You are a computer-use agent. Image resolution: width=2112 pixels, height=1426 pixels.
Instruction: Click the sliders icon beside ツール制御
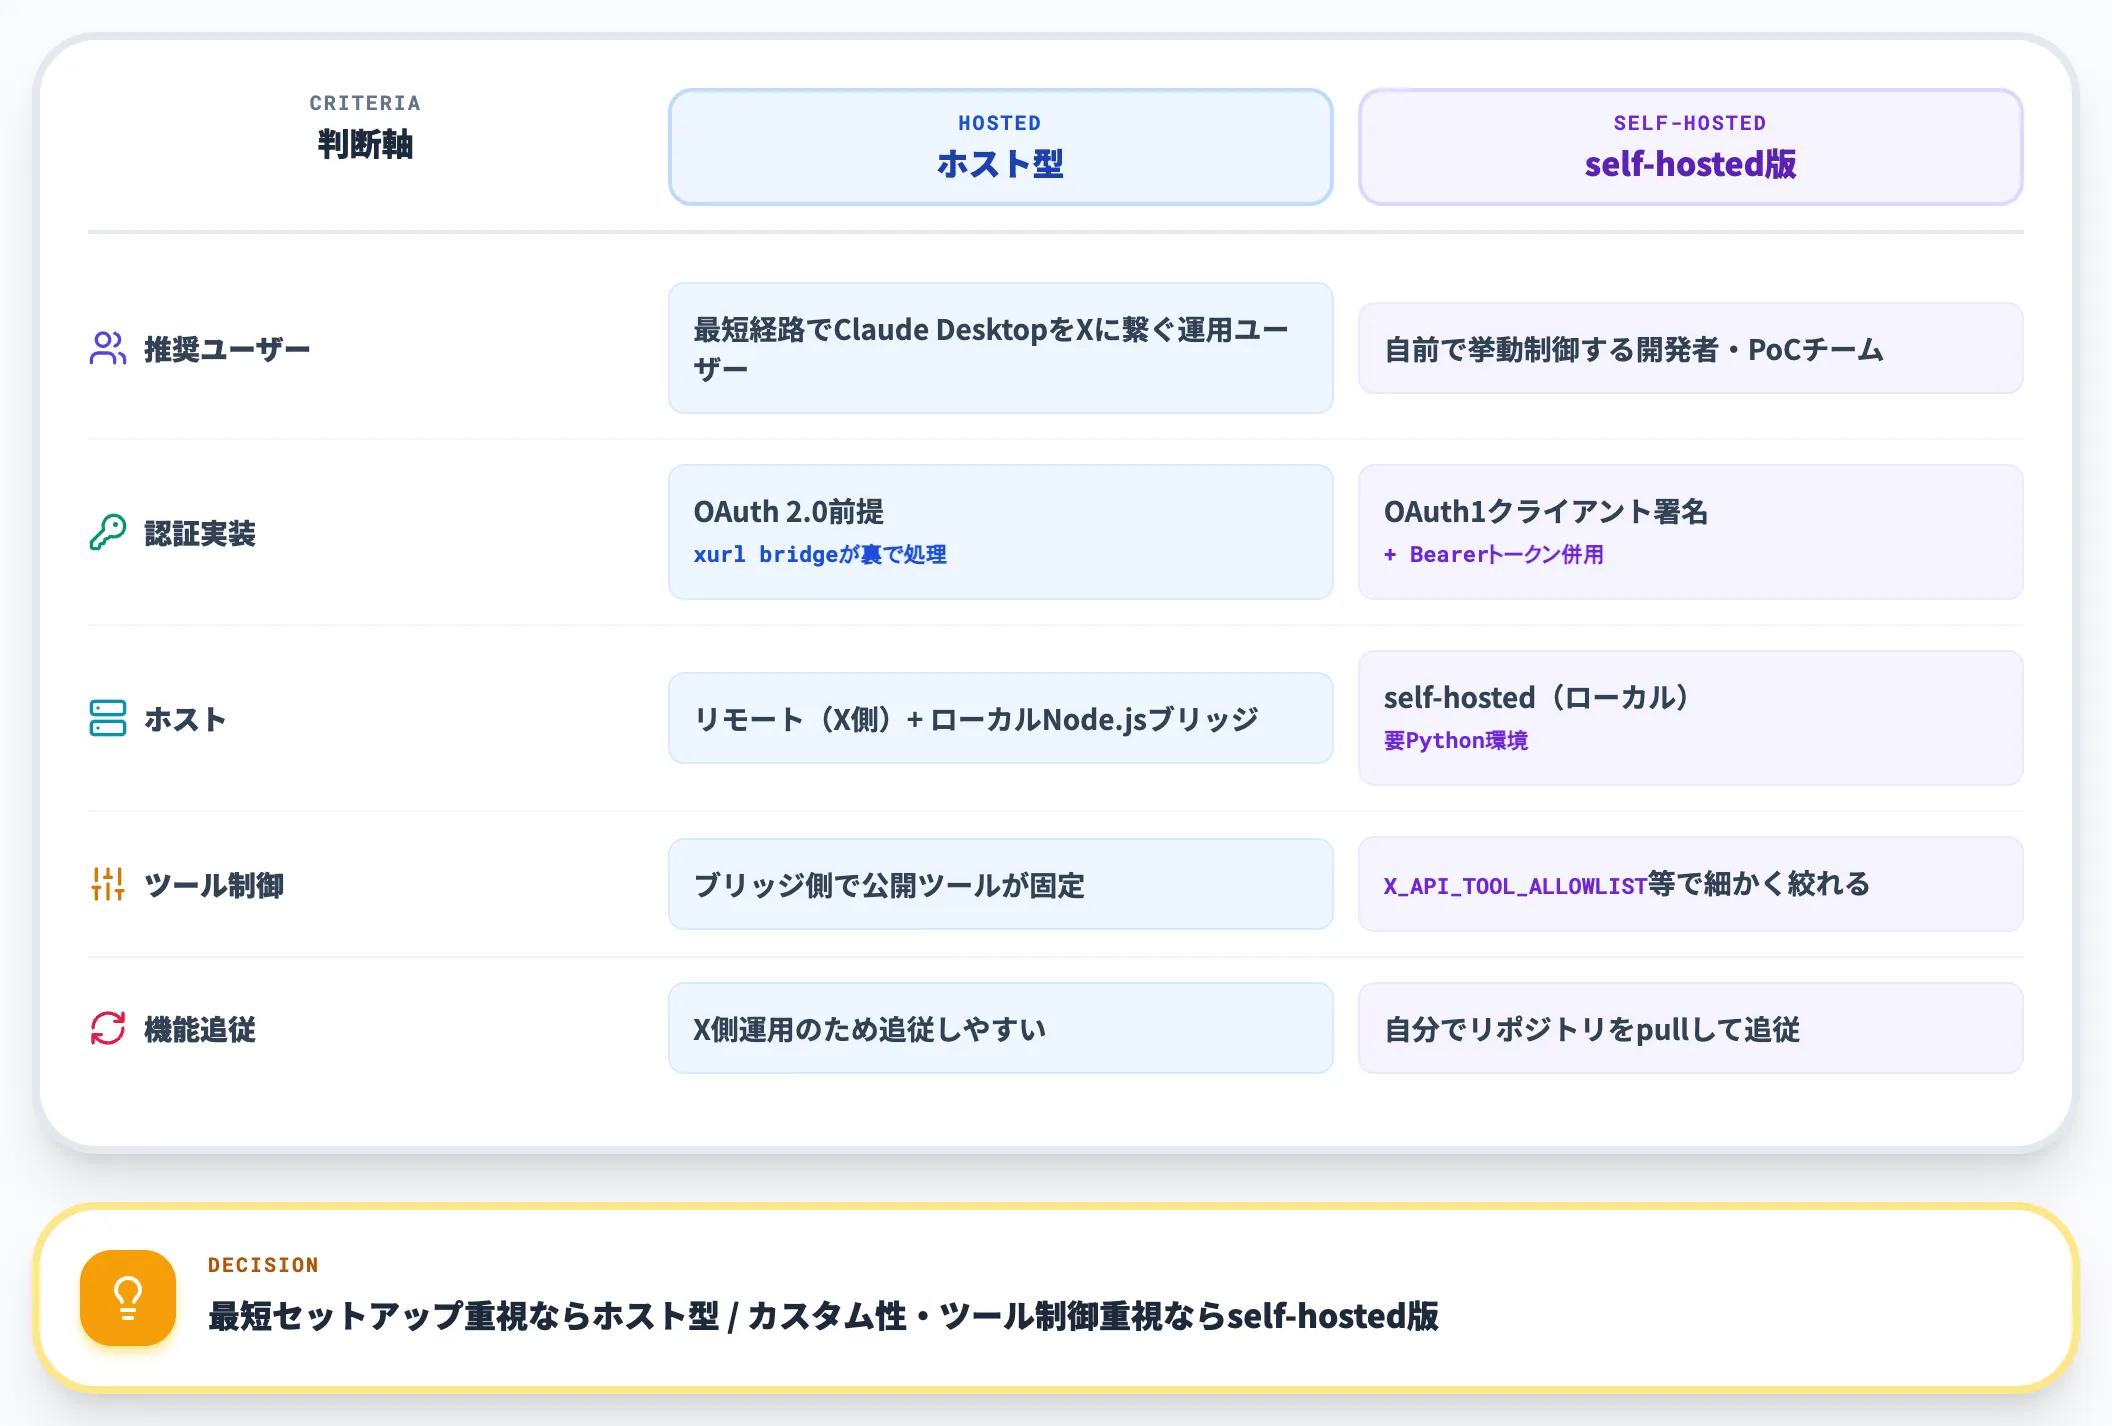(x=108, y=884)
